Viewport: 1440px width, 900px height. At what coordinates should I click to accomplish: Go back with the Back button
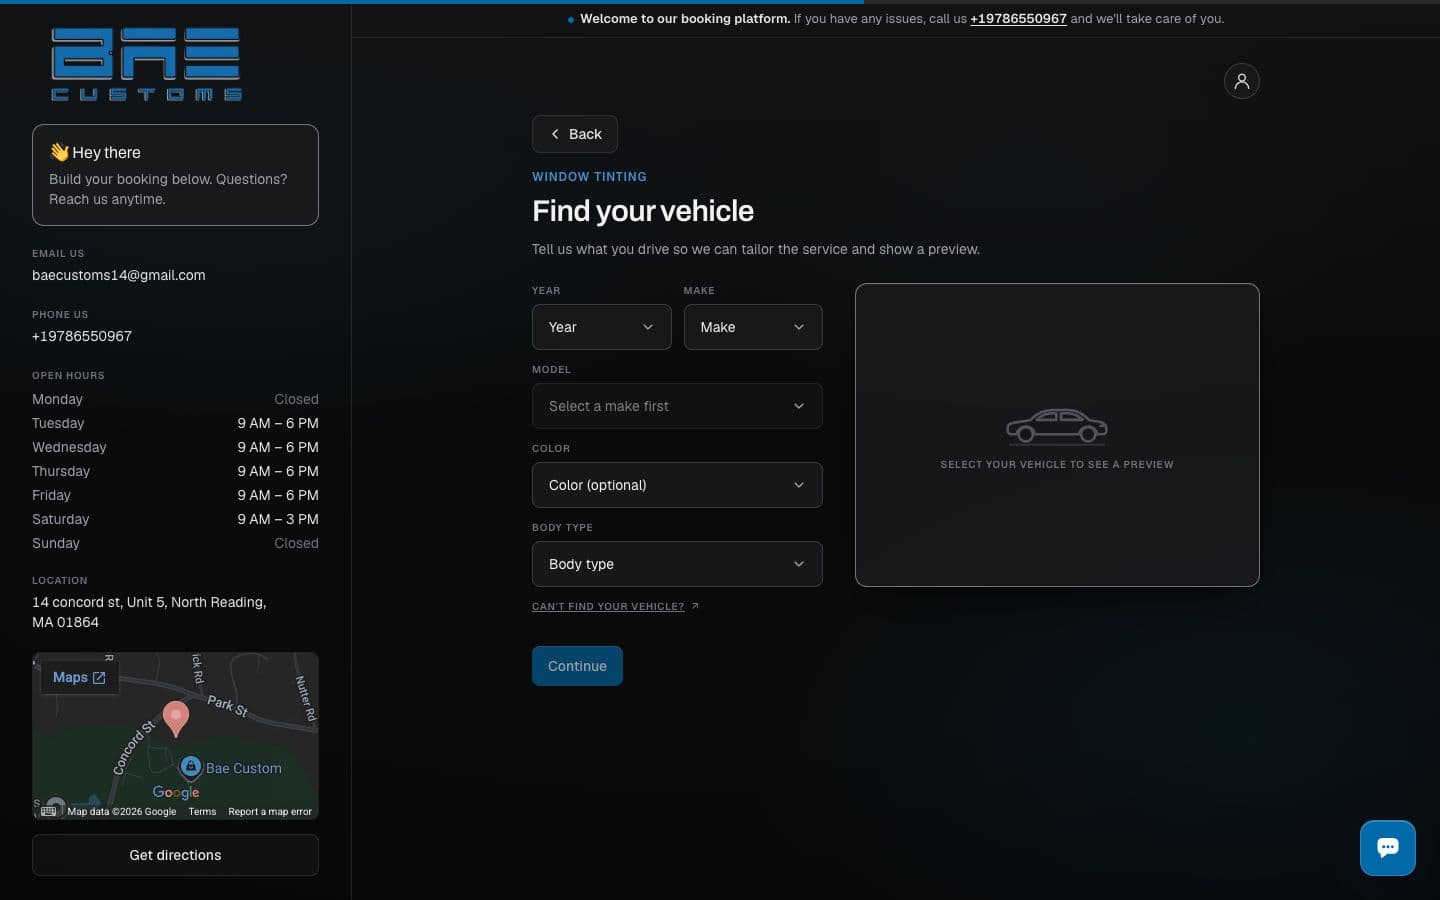point(575,134)
